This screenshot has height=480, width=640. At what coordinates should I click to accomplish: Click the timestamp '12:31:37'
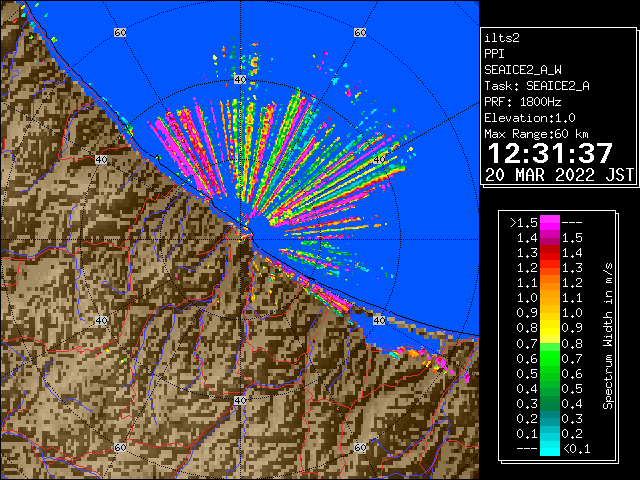(550, 153)
